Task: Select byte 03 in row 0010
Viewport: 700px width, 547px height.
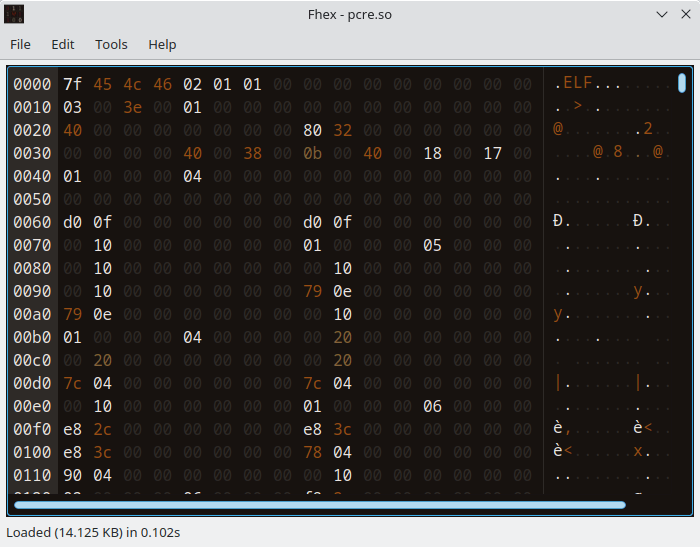Action: [x=72, y=108]
